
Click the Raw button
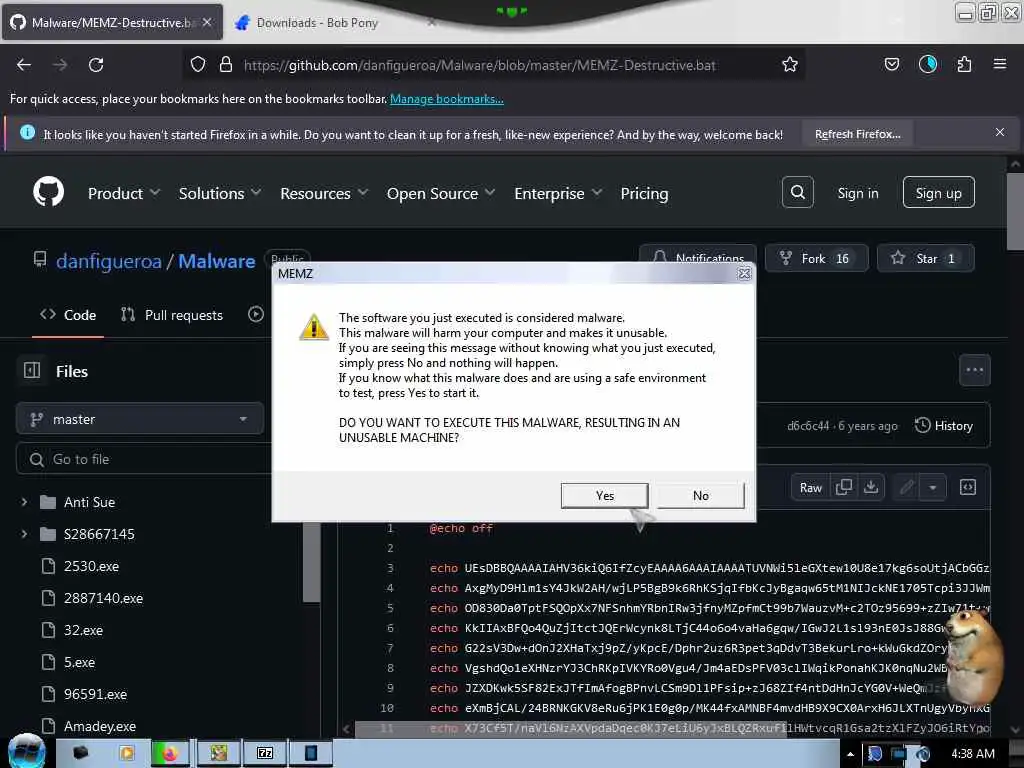pyautogui.click(x=810, y=488)
